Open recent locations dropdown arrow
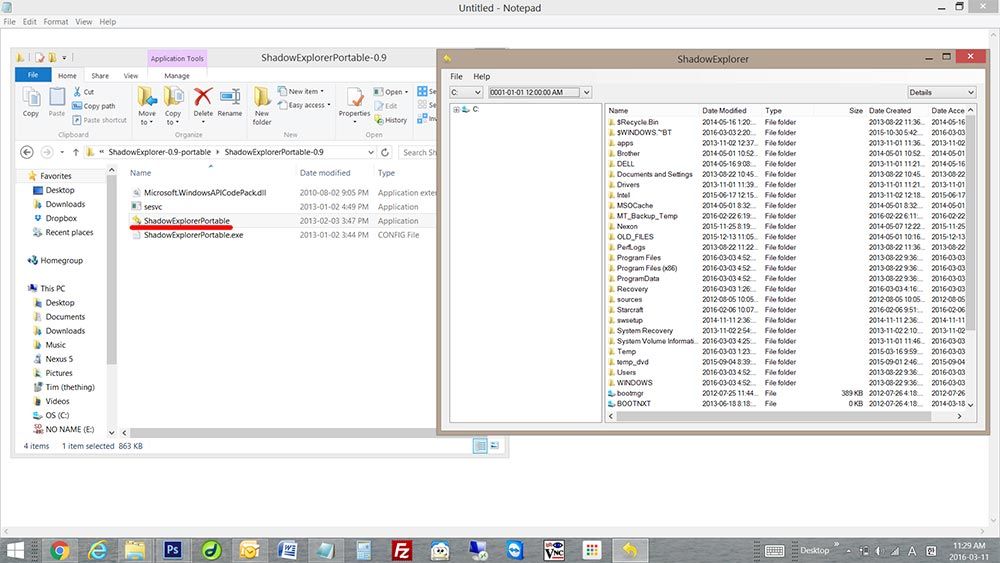The width and height of the screenshot is (1000, 563). click(62, 152)
